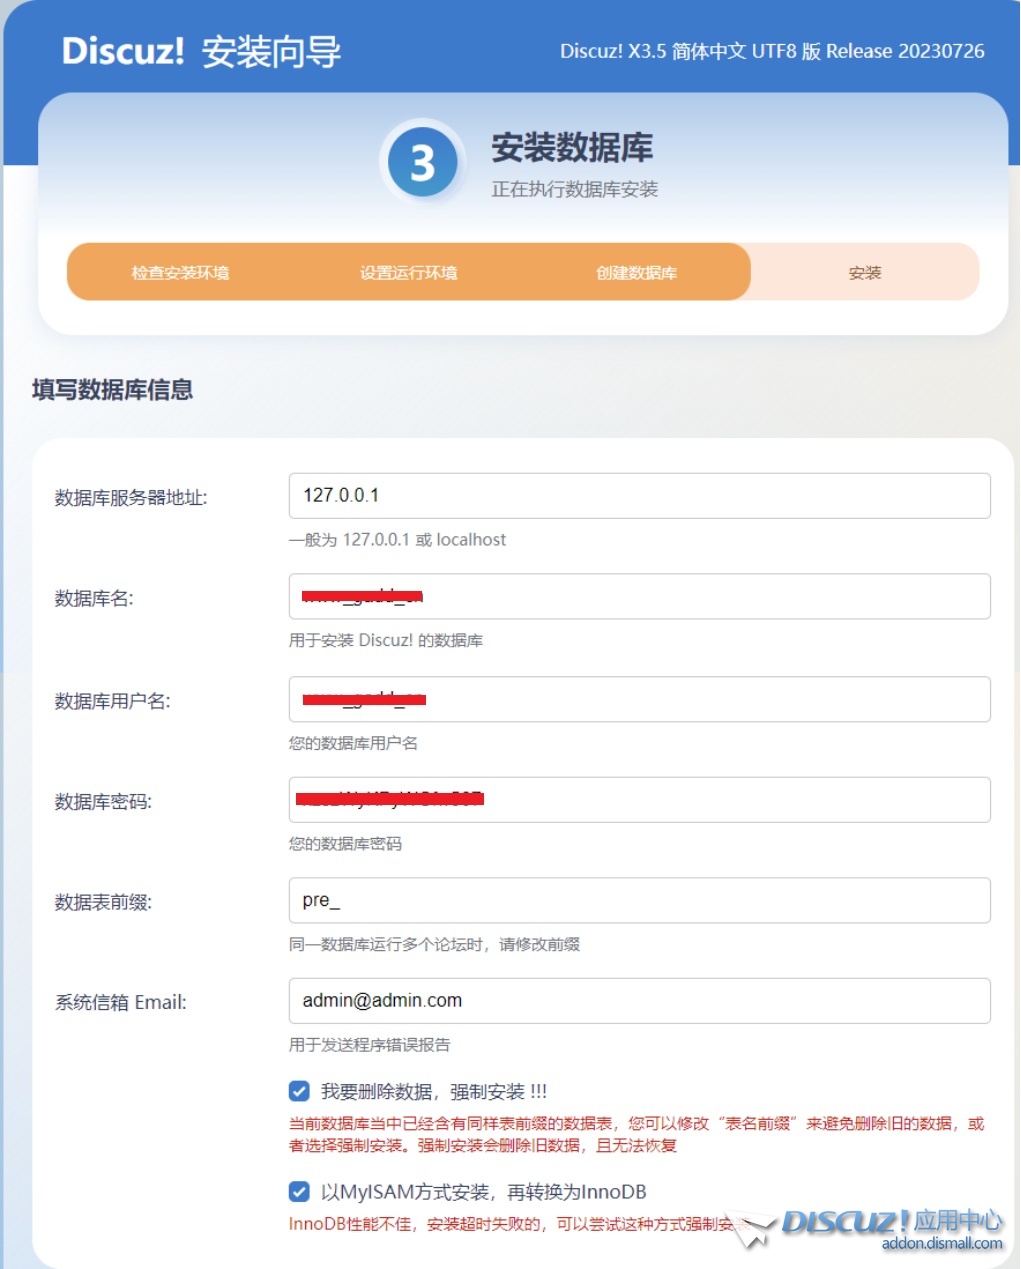Click the Discuz! 安装向导 title
The width and height of the screenshot is (1021, 1269).
pos(201,51)
